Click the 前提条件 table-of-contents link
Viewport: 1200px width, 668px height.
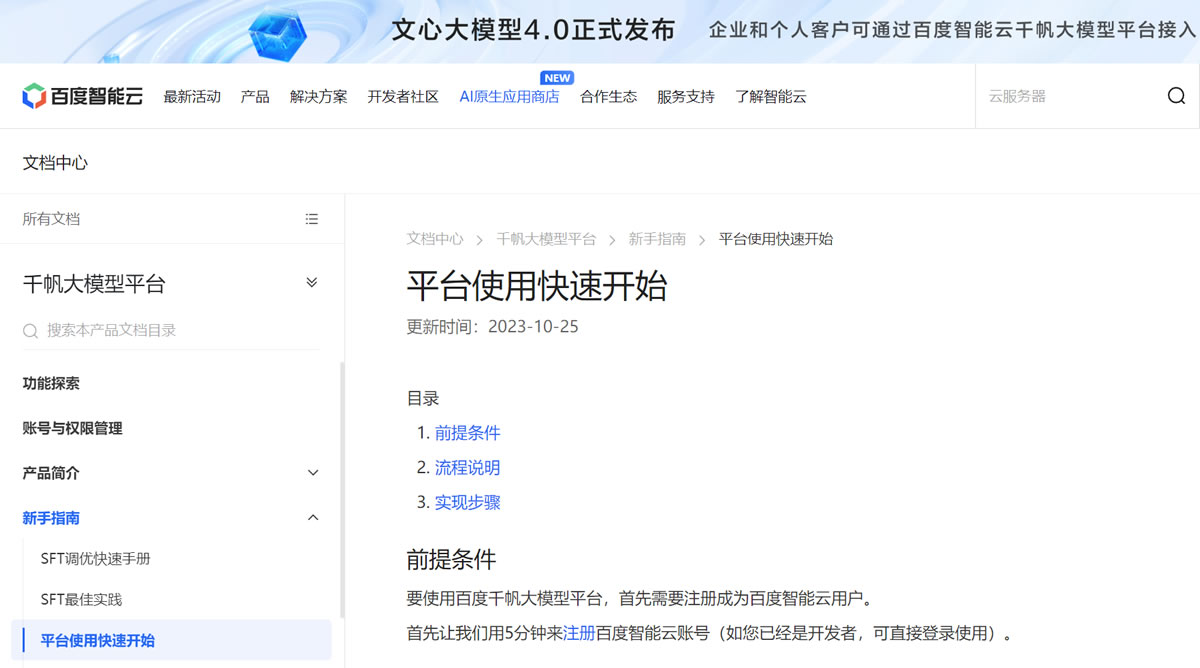point(467,433)
